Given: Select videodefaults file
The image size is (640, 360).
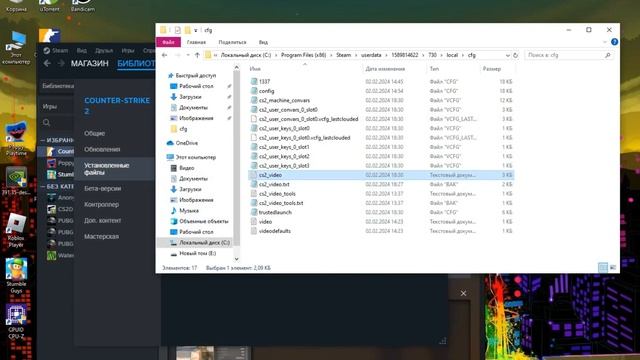Looking at the screenshot, I should (275, 231).
